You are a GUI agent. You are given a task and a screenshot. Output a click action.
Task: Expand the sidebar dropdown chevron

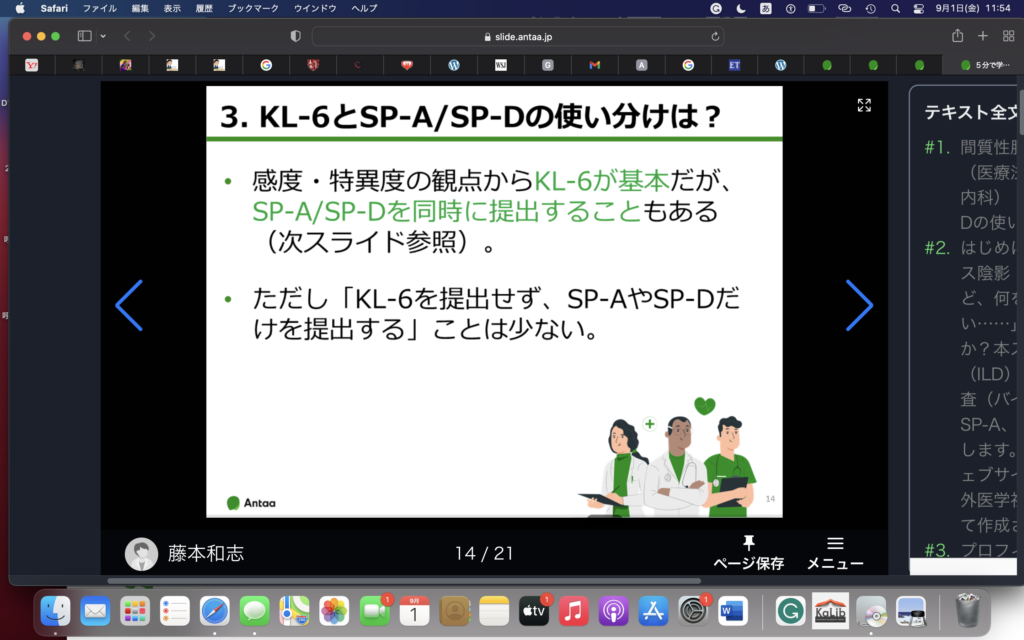[x=101, y=36]
